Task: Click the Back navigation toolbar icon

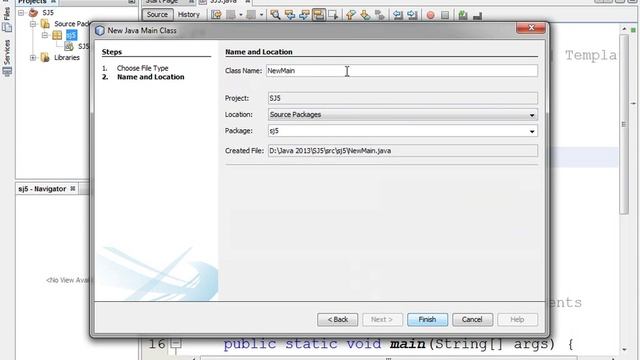Action: [x=231, y=15]
